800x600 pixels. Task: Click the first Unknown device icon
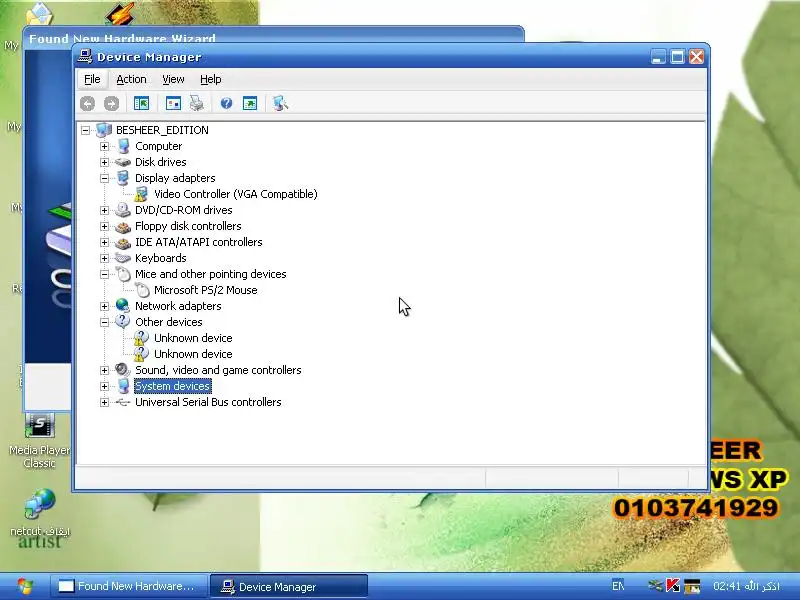tap(141, 338)
